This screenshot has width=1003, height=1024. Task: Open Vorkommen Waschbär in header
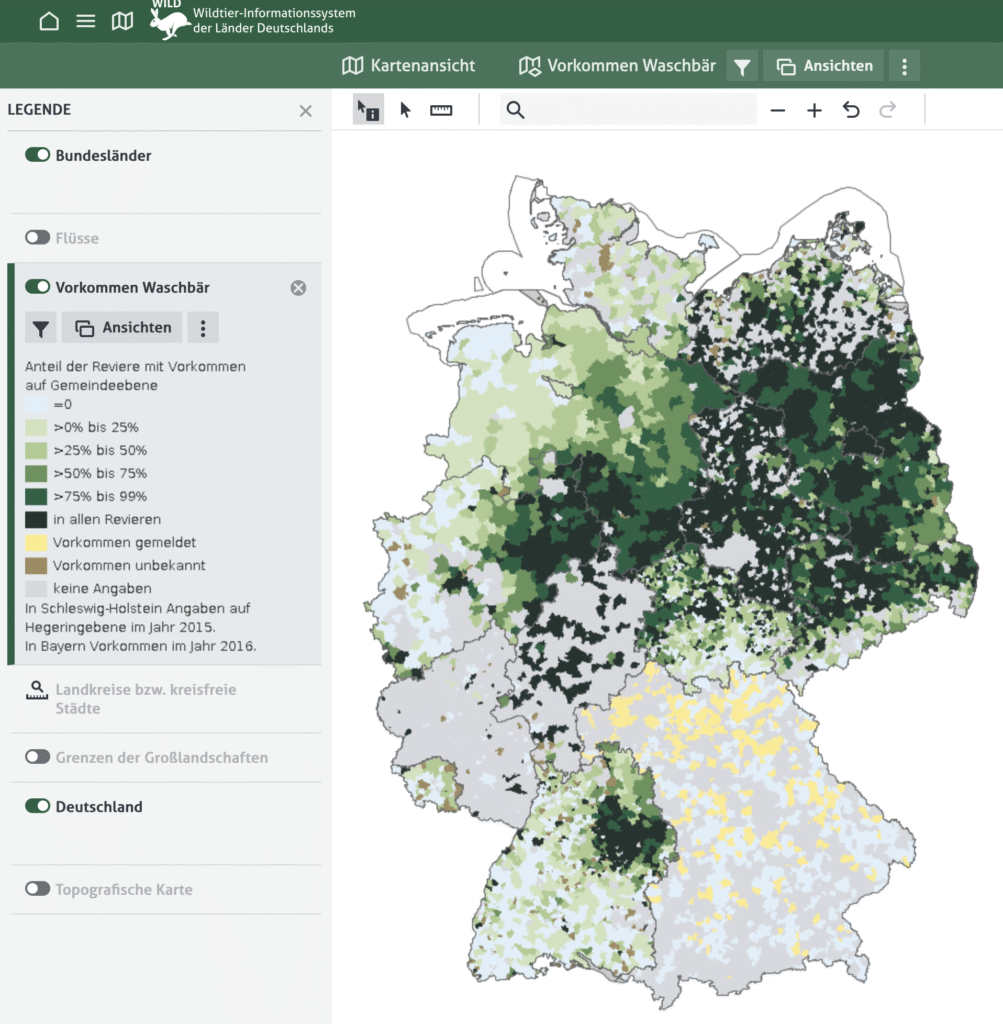617,66
